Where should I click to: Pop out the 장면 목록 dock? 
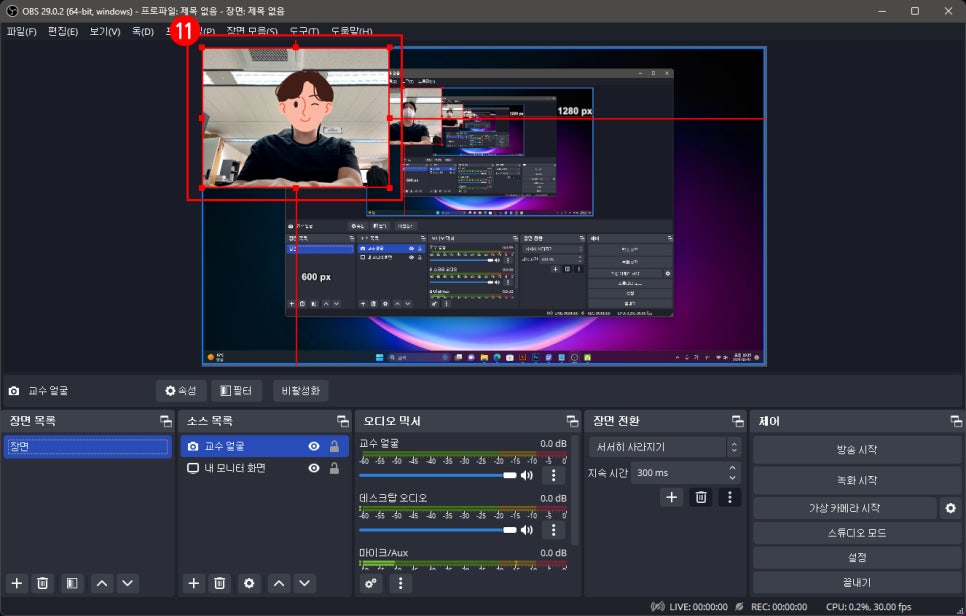tap(166, 421)
